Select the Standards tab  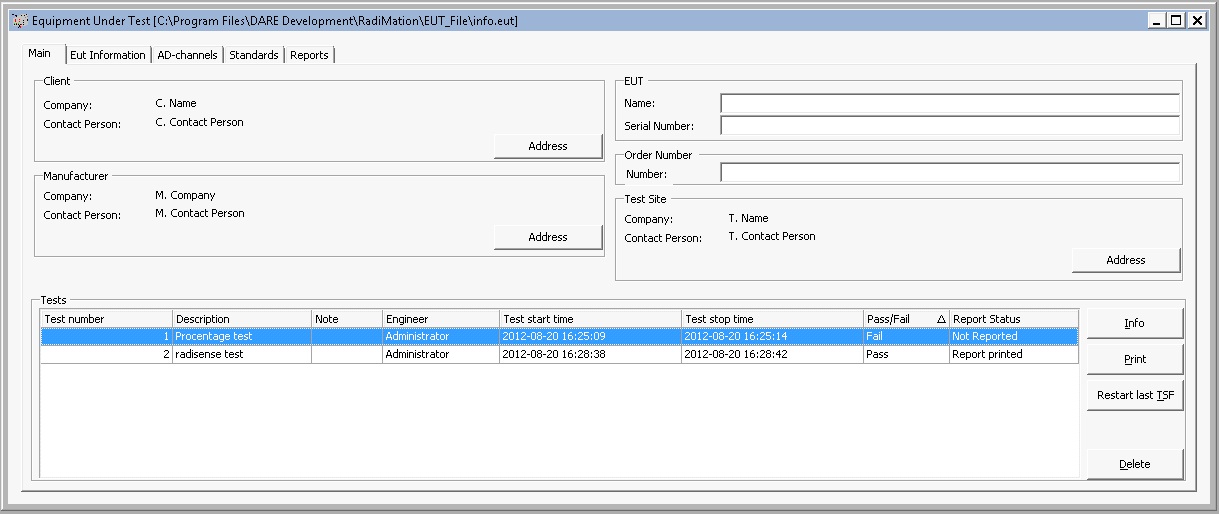tap(254, 55)
